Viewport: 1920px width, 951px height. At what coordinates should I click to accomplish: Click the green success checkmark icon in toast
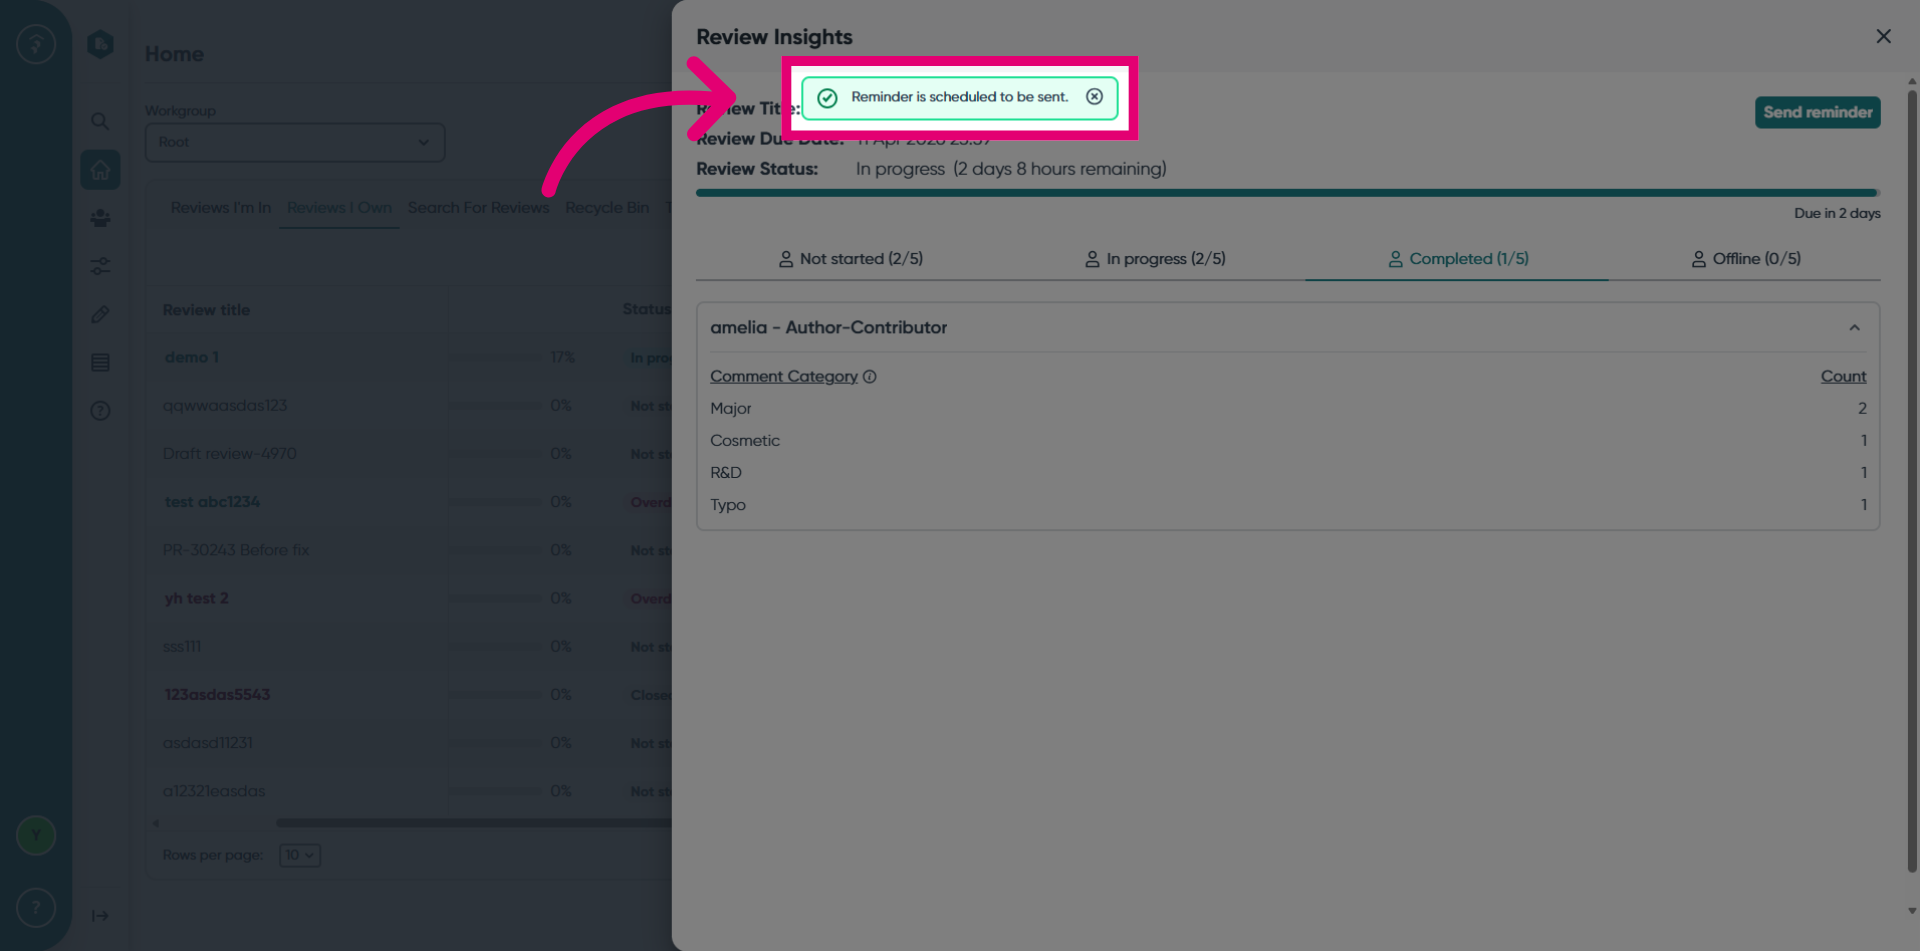coord(827,98)
